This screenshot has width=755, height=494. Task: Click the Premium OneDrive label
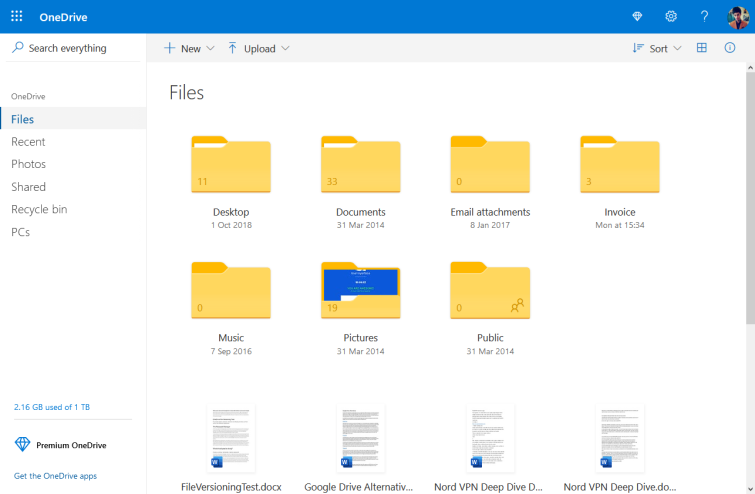pos(71,445)
